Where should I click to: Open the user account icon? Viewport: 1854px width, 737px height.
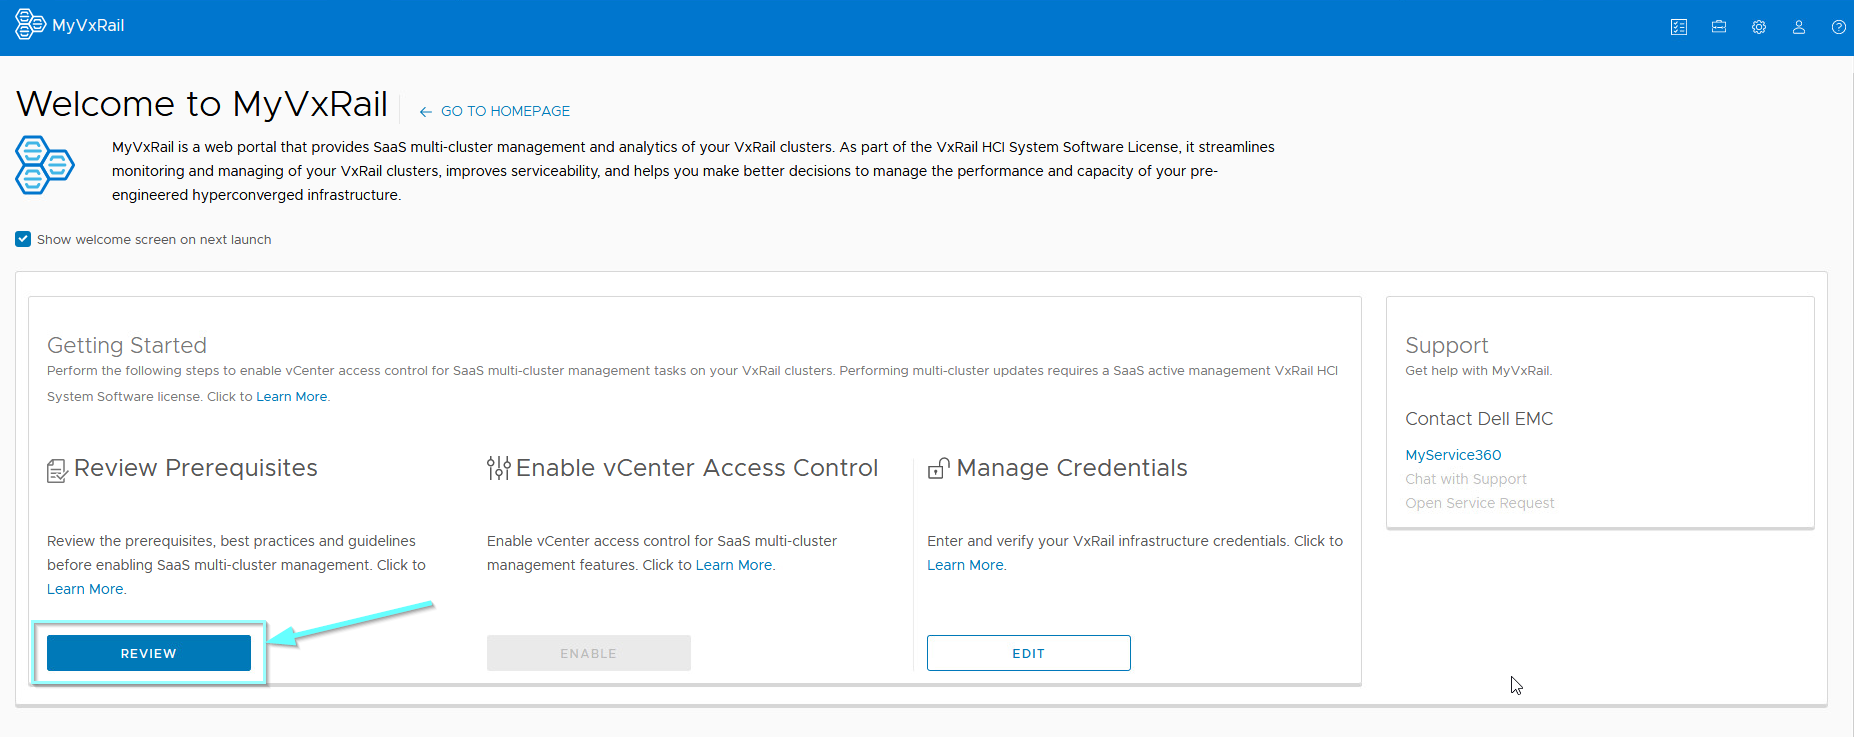[1799, 27]
